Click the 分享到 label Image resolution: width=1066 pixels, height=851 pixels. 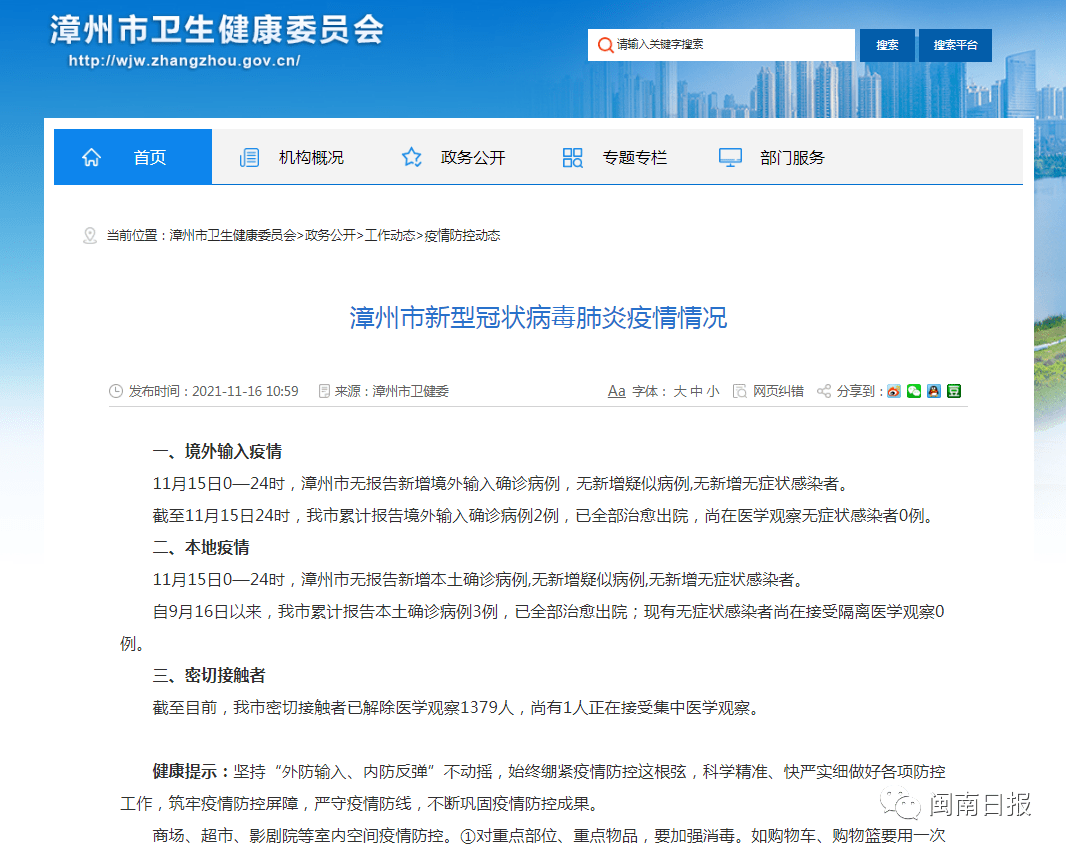[859, 391]
